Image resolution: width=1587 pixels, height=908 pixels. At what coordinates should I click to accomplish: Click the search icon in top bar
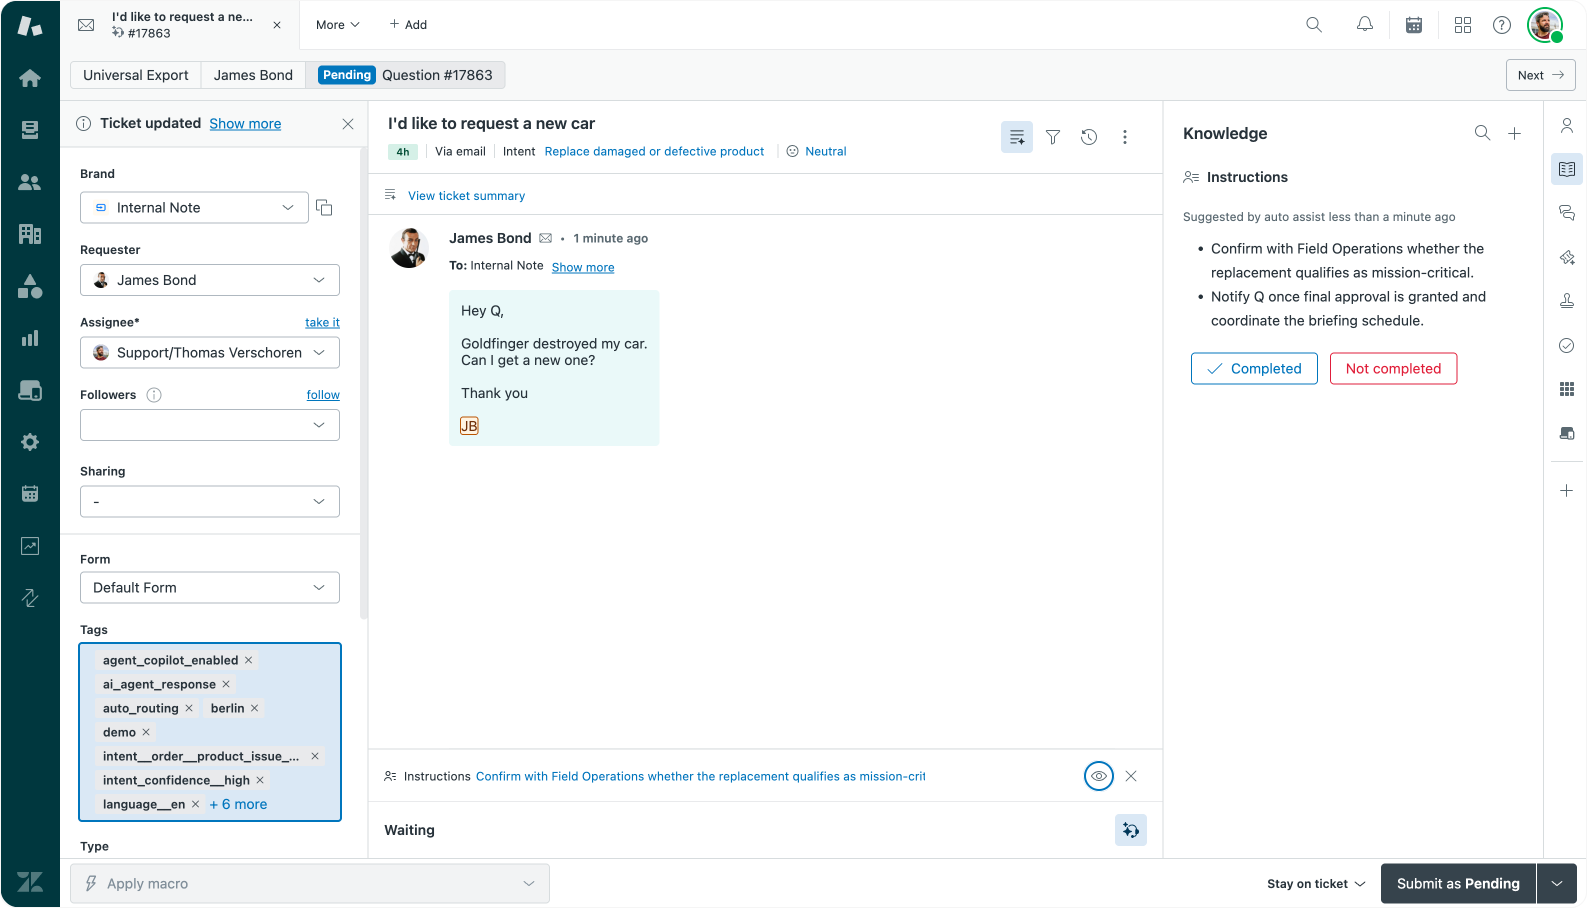click(1314, 25)
